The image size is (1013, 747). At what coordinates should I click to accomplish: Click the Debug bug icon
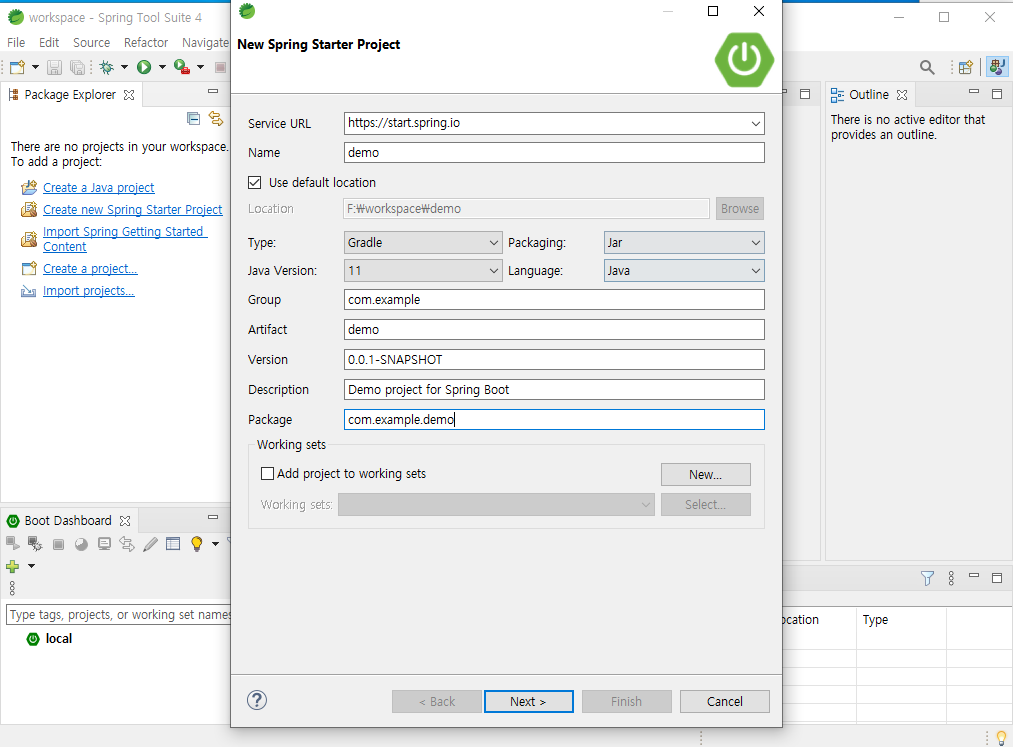click(107, 67)
